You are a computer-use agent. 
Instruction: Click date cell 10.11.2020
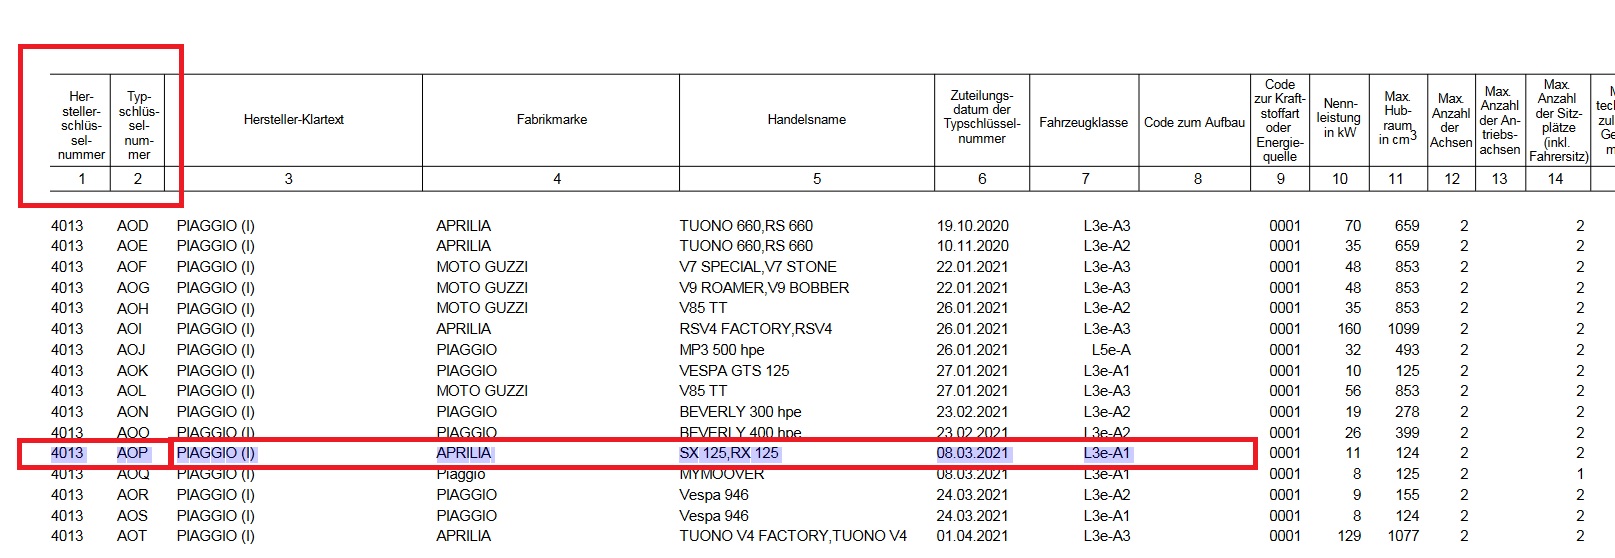click(973, 246)
